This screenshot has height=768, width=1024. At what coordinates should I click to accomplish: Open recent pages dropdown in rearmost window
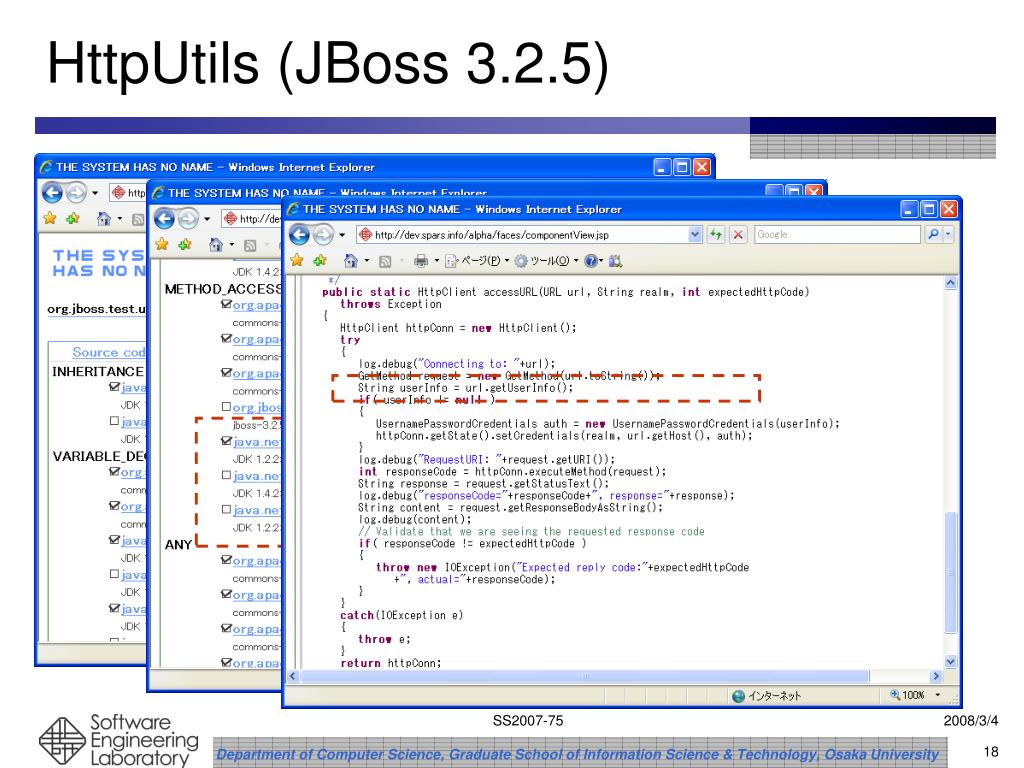(95, 193)
